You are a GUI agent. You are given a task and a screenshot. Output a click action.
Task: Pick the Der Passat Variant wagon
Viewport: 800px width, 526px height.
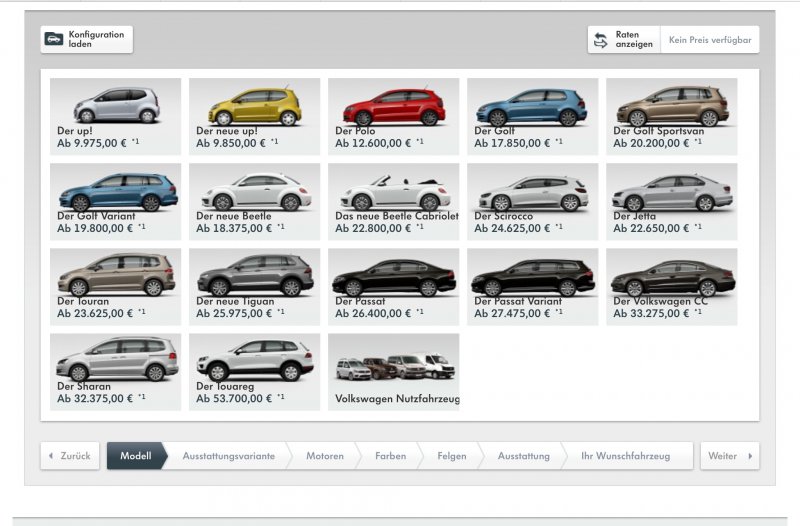[x=533, y=287]
